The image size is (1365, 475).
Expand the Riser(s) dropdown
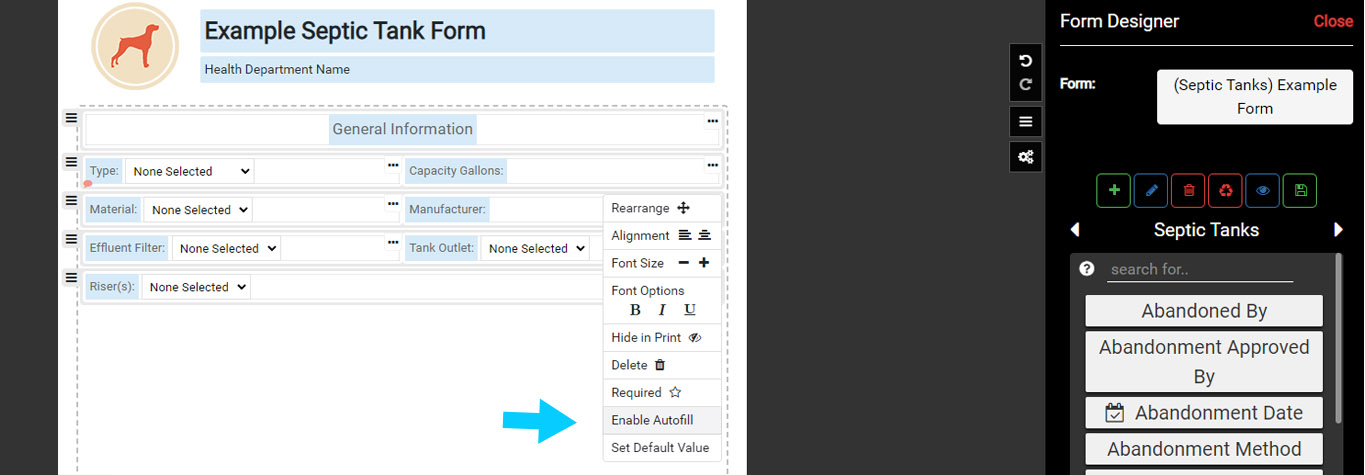click(x=196, y=288)
